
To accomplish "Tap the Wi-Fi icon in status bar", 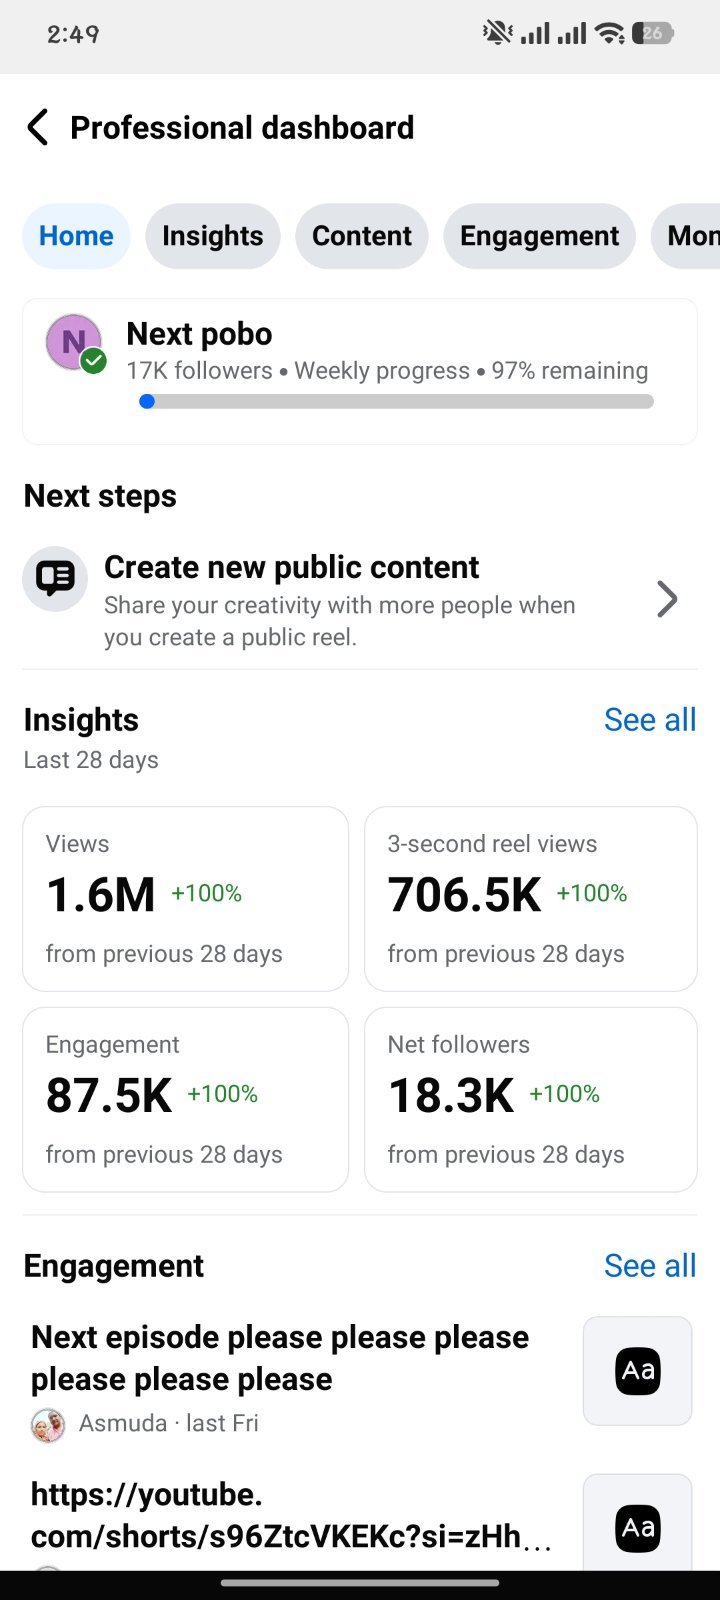I will coord(609,34).
